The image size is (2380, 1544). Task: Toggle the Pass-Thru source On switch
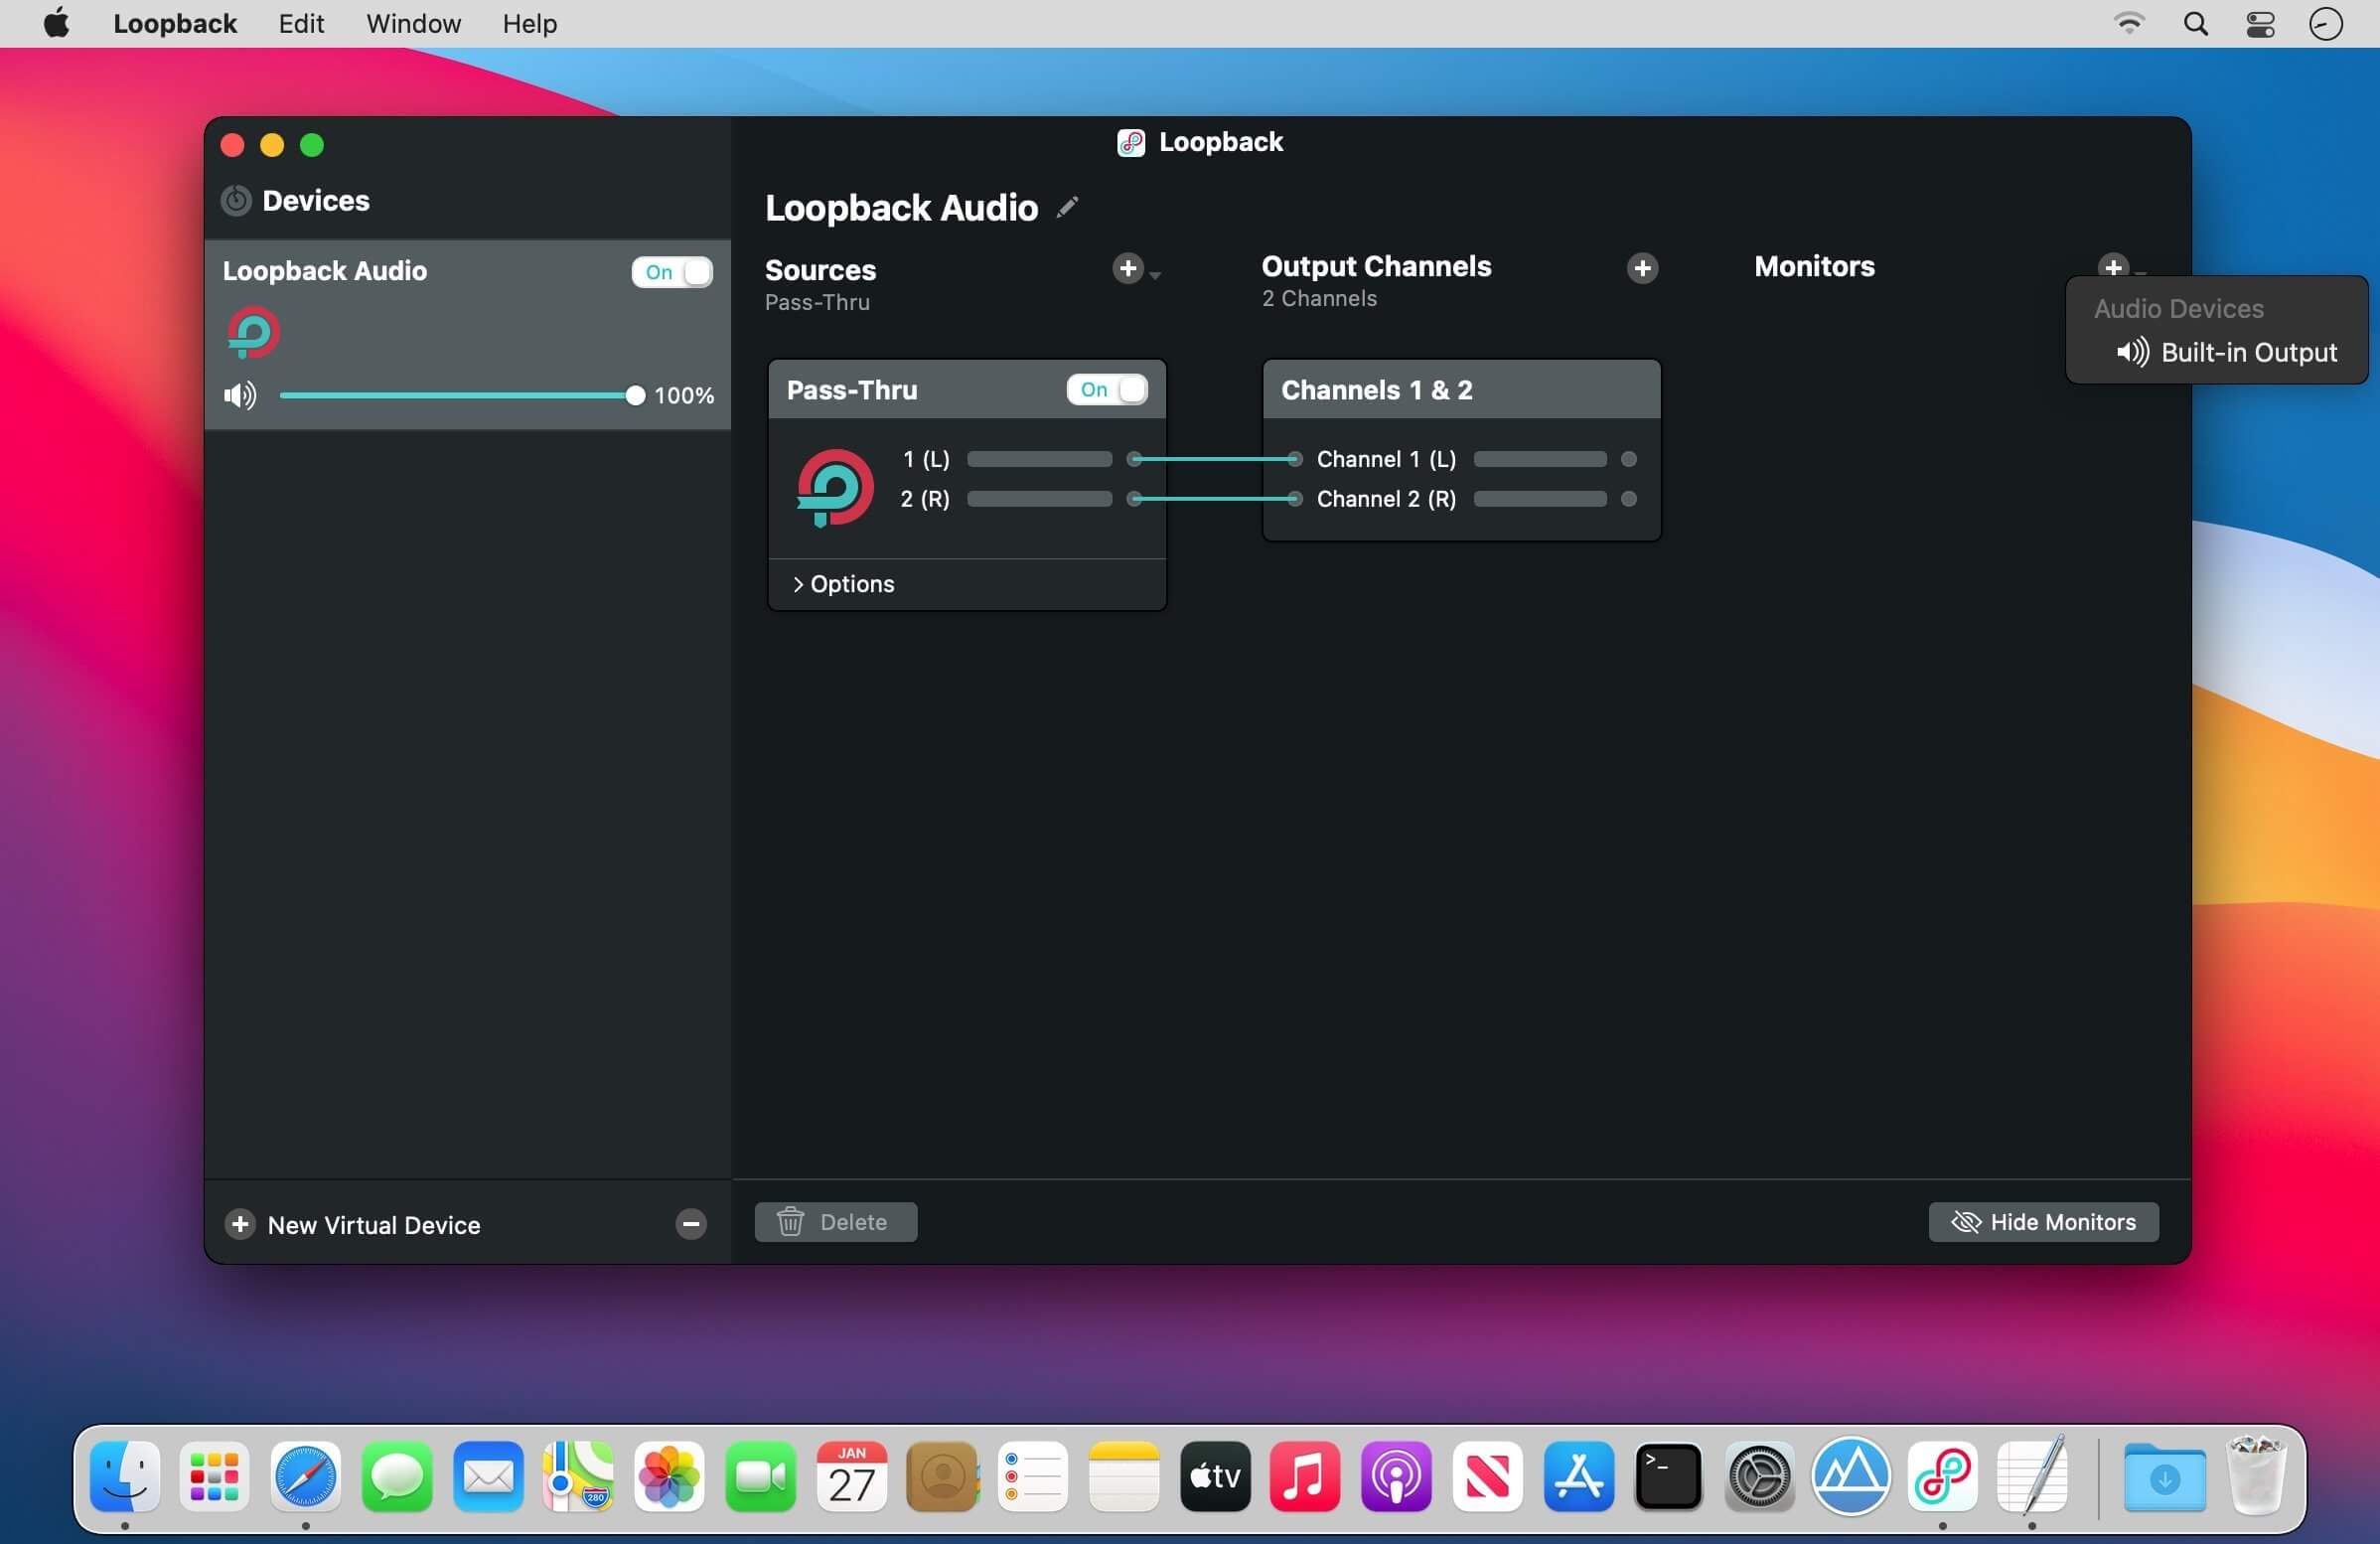[1105, 386]
